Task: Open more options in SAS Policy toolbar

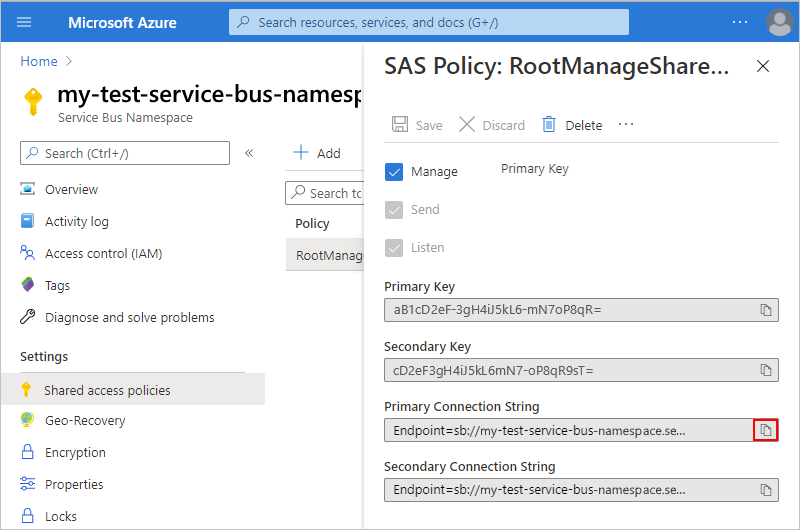Action: pos(626,125)
